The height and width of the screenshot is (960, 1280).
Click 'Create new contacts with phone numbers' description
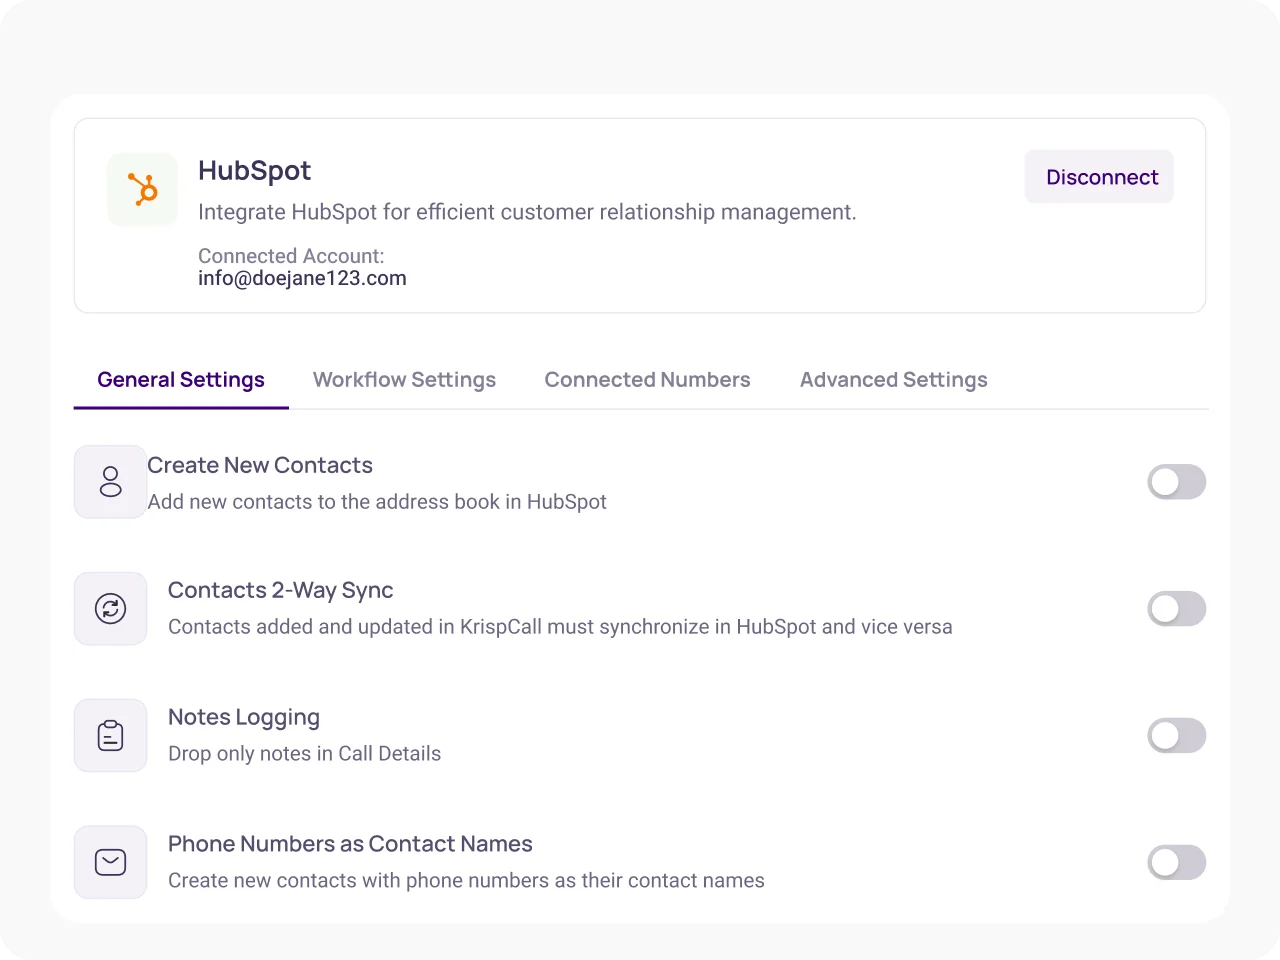click(x=466, y=881)
